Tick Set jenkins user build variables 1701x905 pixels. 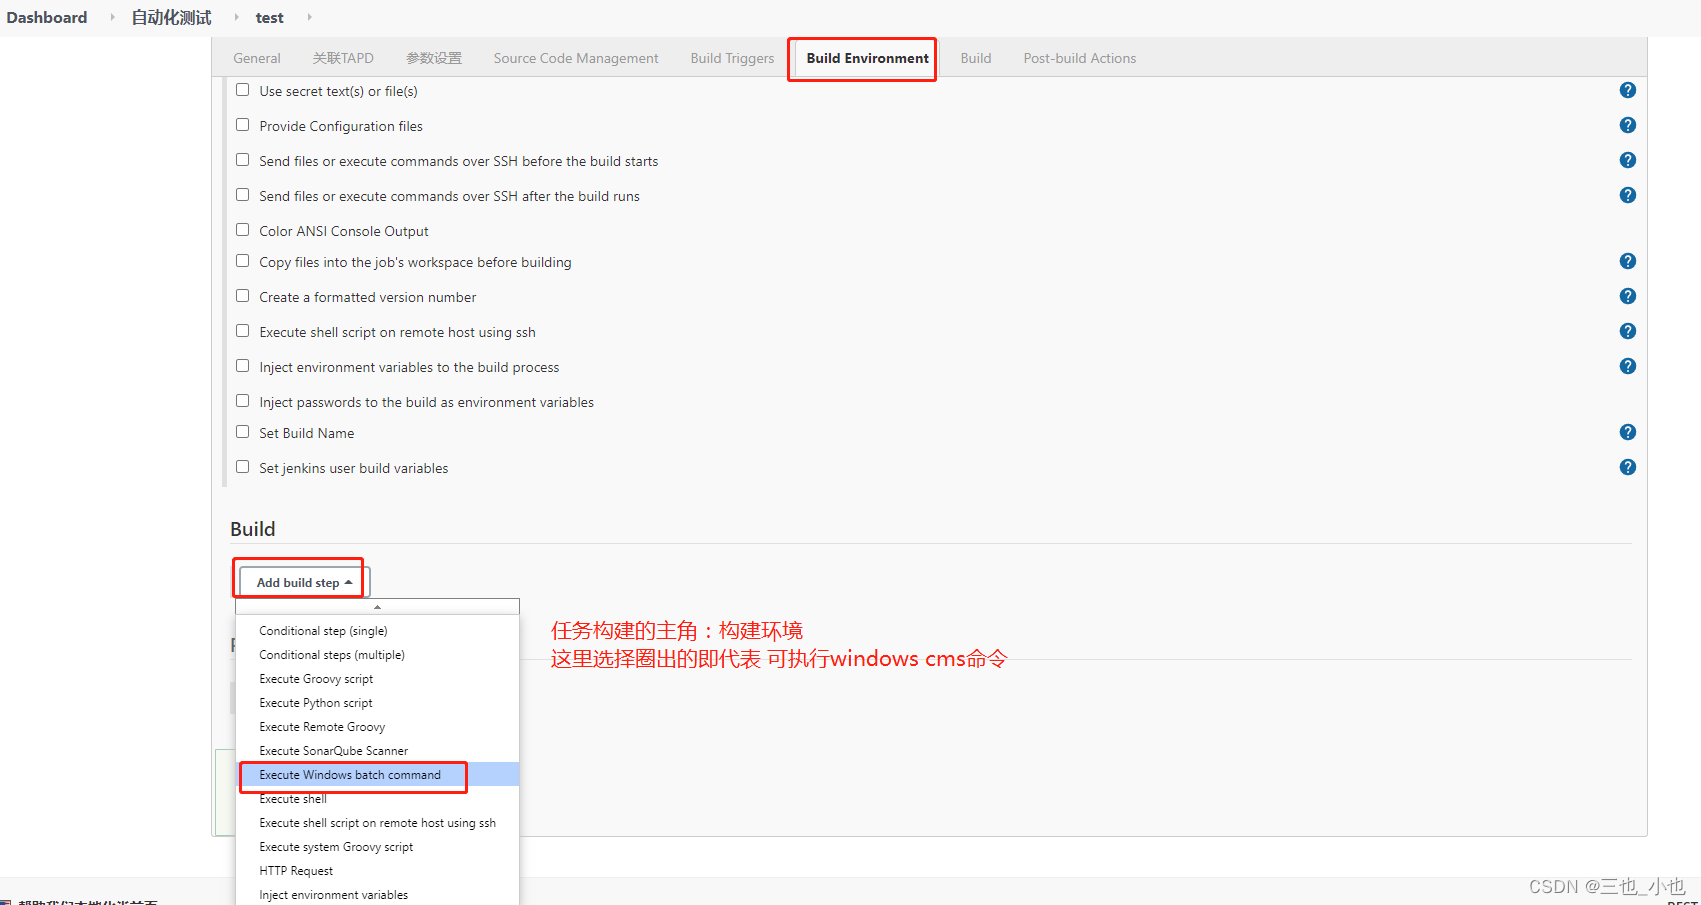tap(242, 467)
